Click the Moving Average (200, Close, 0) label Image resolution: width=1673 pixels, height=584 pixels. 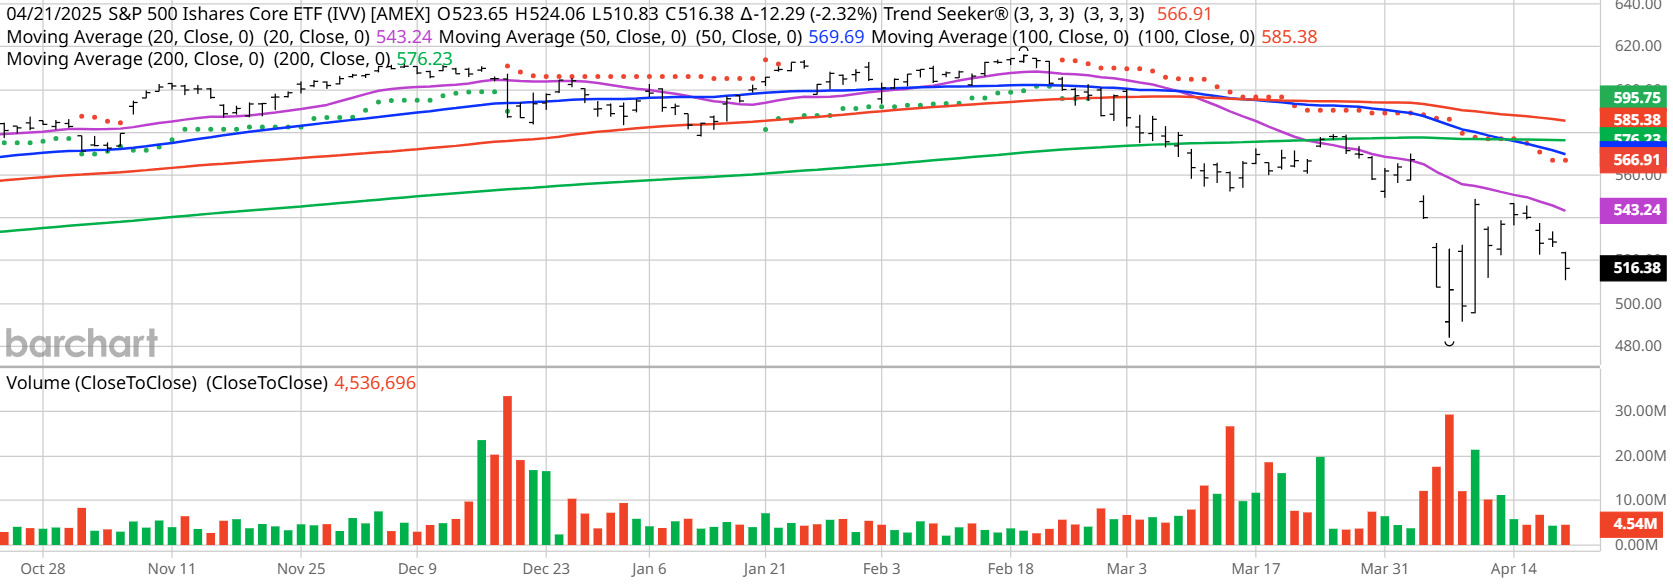coord(136,59)
